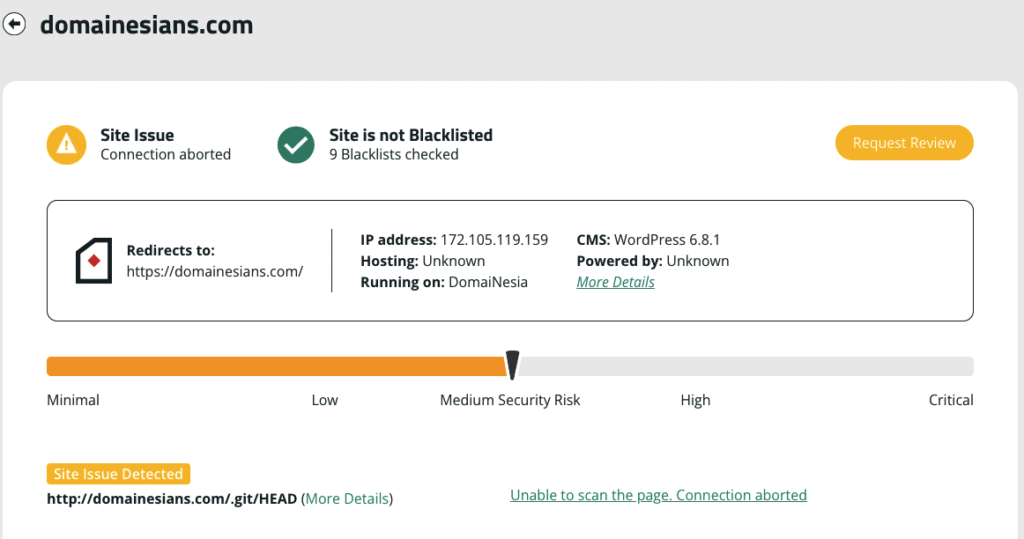Image resolution: width=1024 pixels, height=539 pixels.
Task: Click the site favicon with red diamond
Action: [x=93, y=261]
